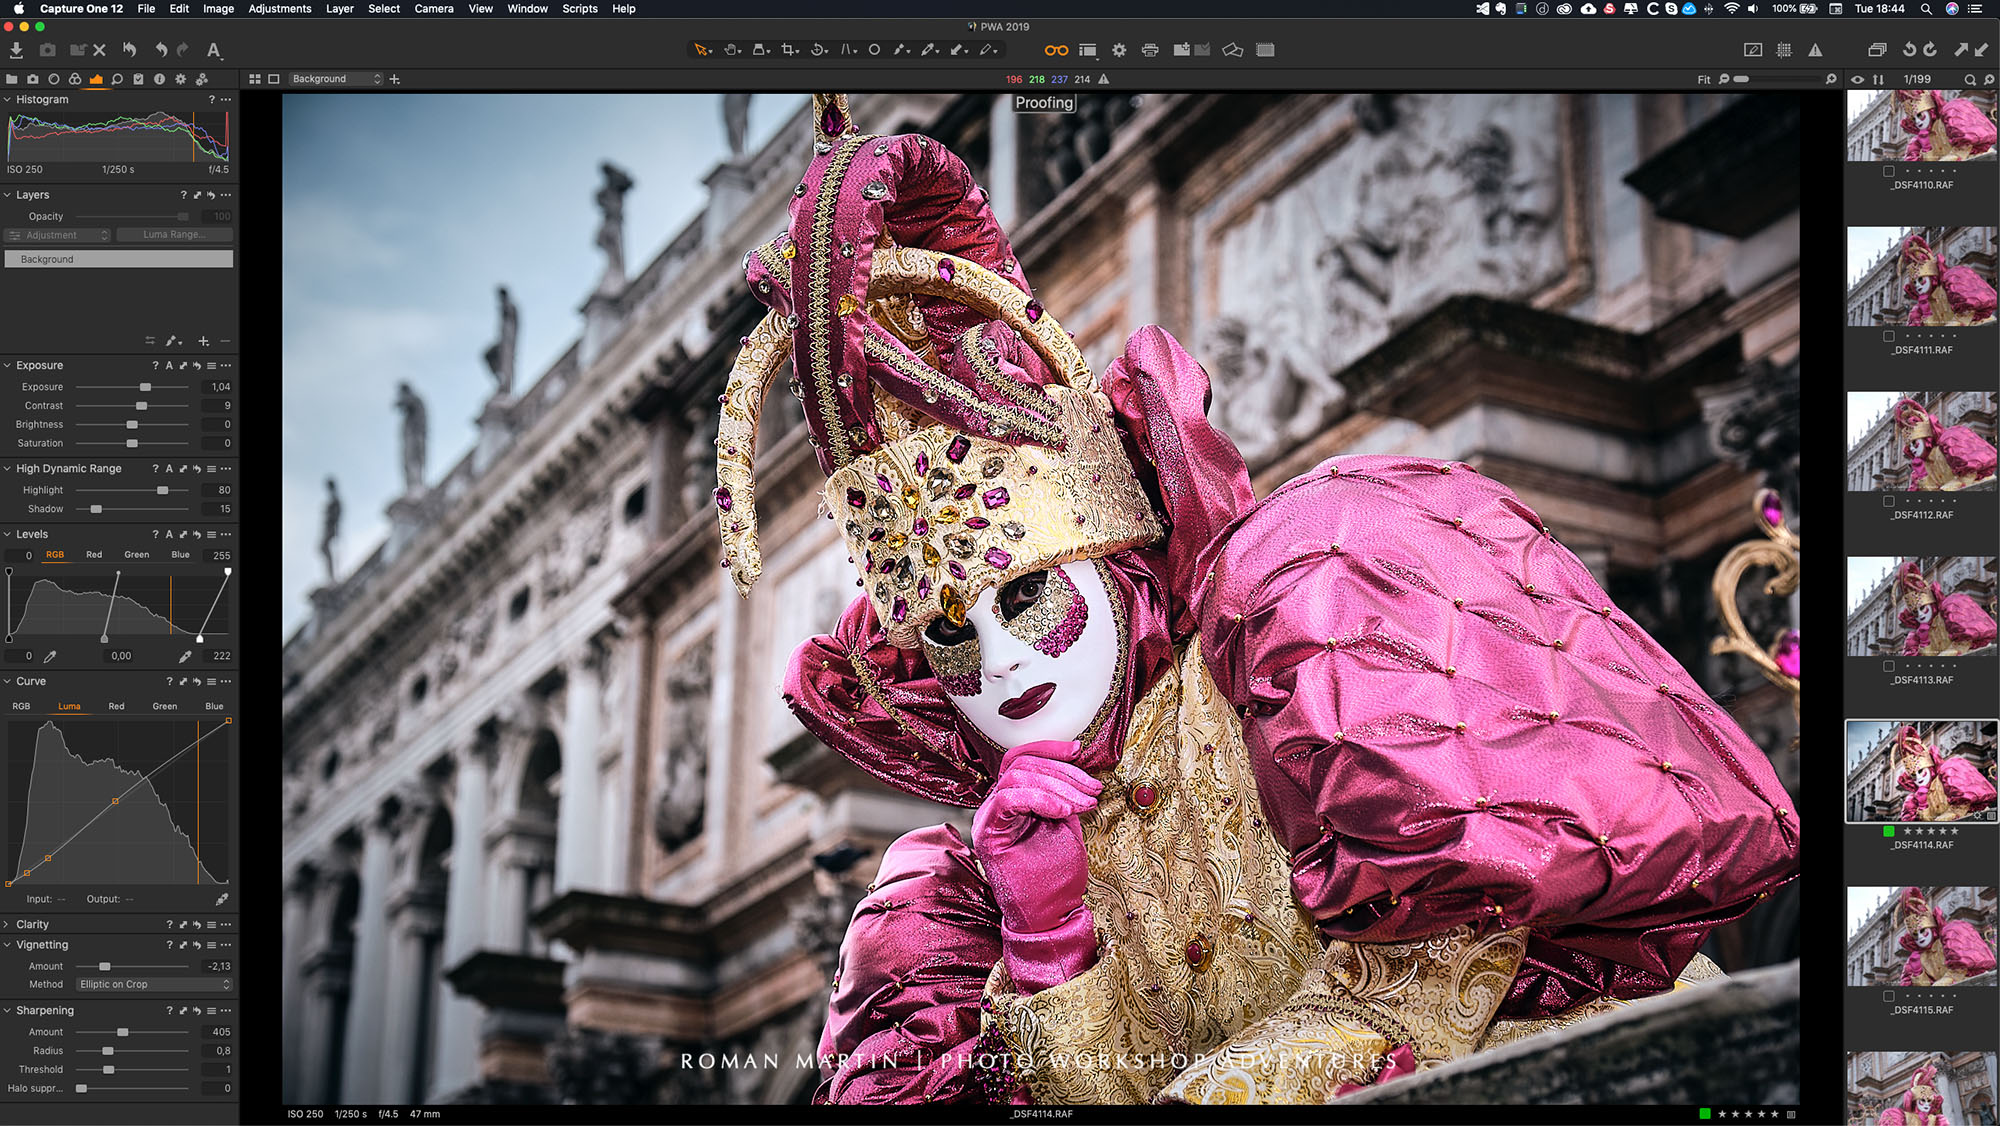Add new layer plus next to Background dropdown
The height and width of the screenshot is (1126, 2000).
pyautogui.click(x=395, y=79)
